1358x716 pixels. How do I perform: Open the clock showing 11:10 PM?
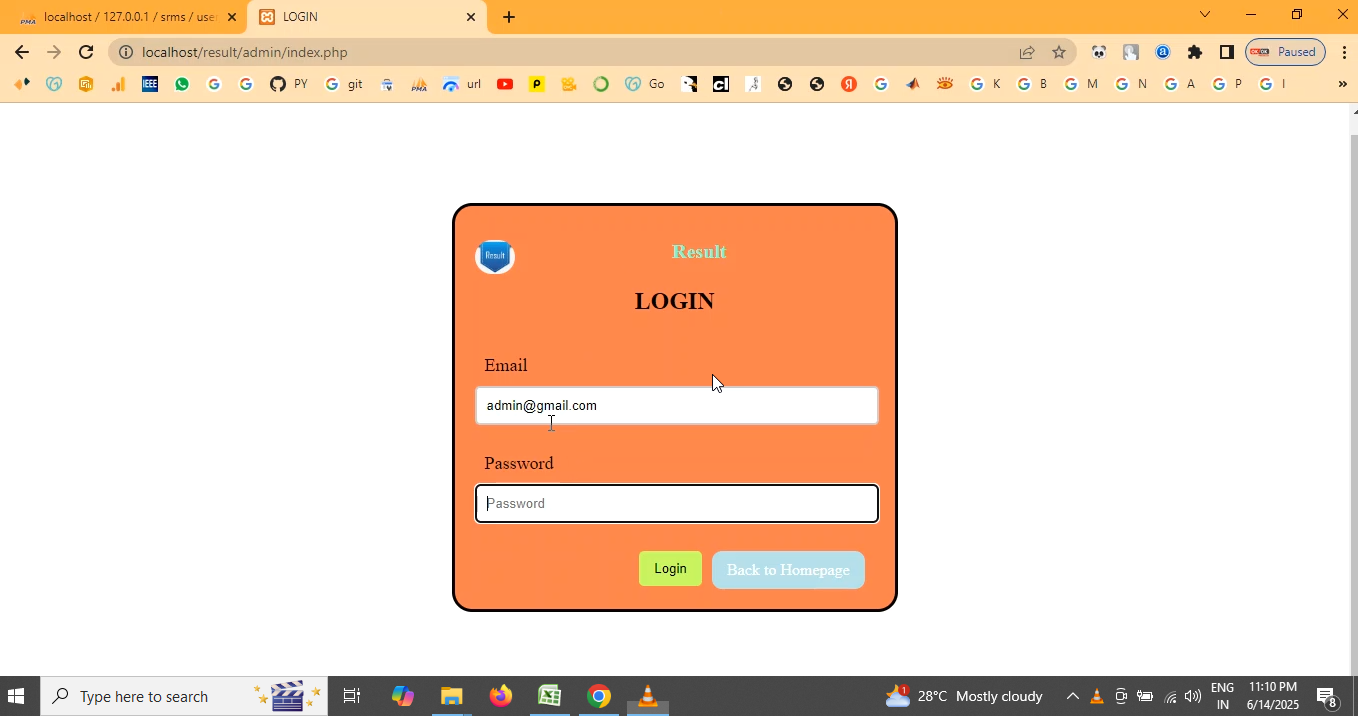pyautogui.click(x=1273, y=696)
